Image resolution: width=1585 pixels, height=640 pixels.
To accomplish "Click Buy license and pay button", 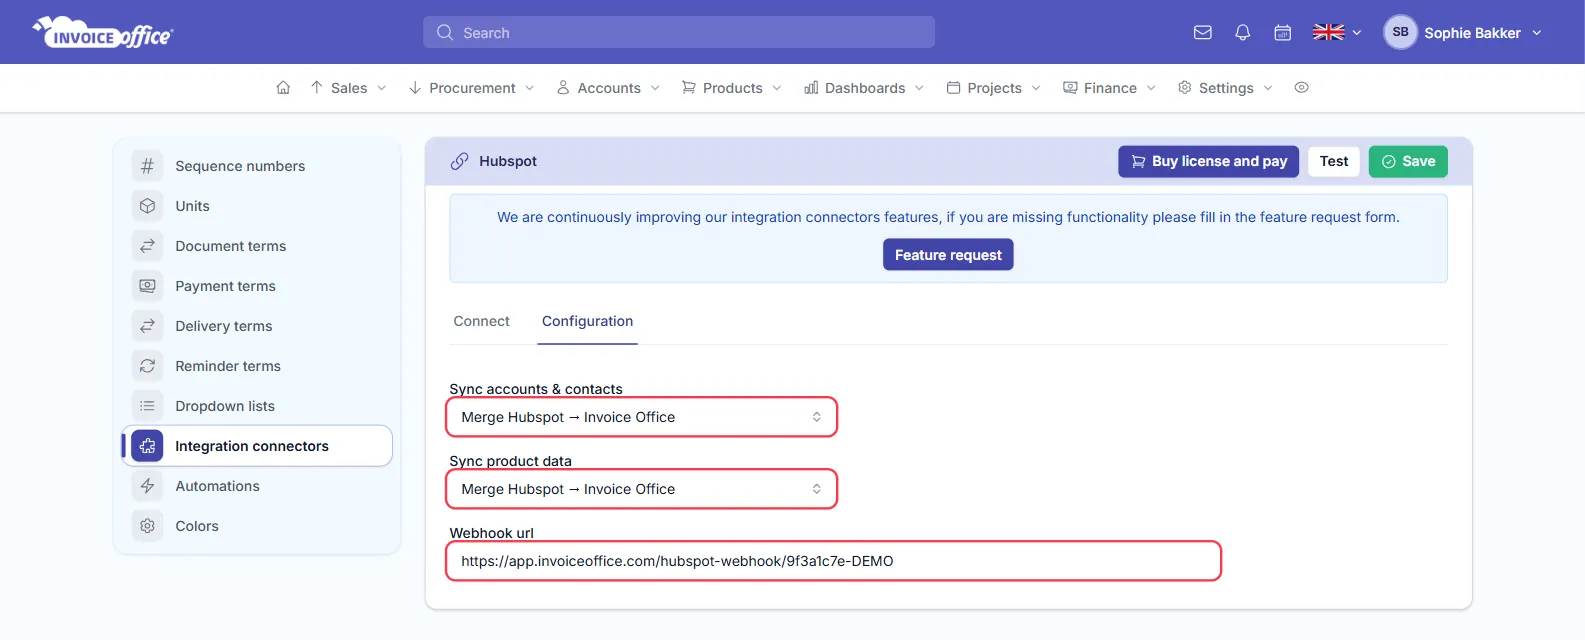I will click(x=1208, y=161).
